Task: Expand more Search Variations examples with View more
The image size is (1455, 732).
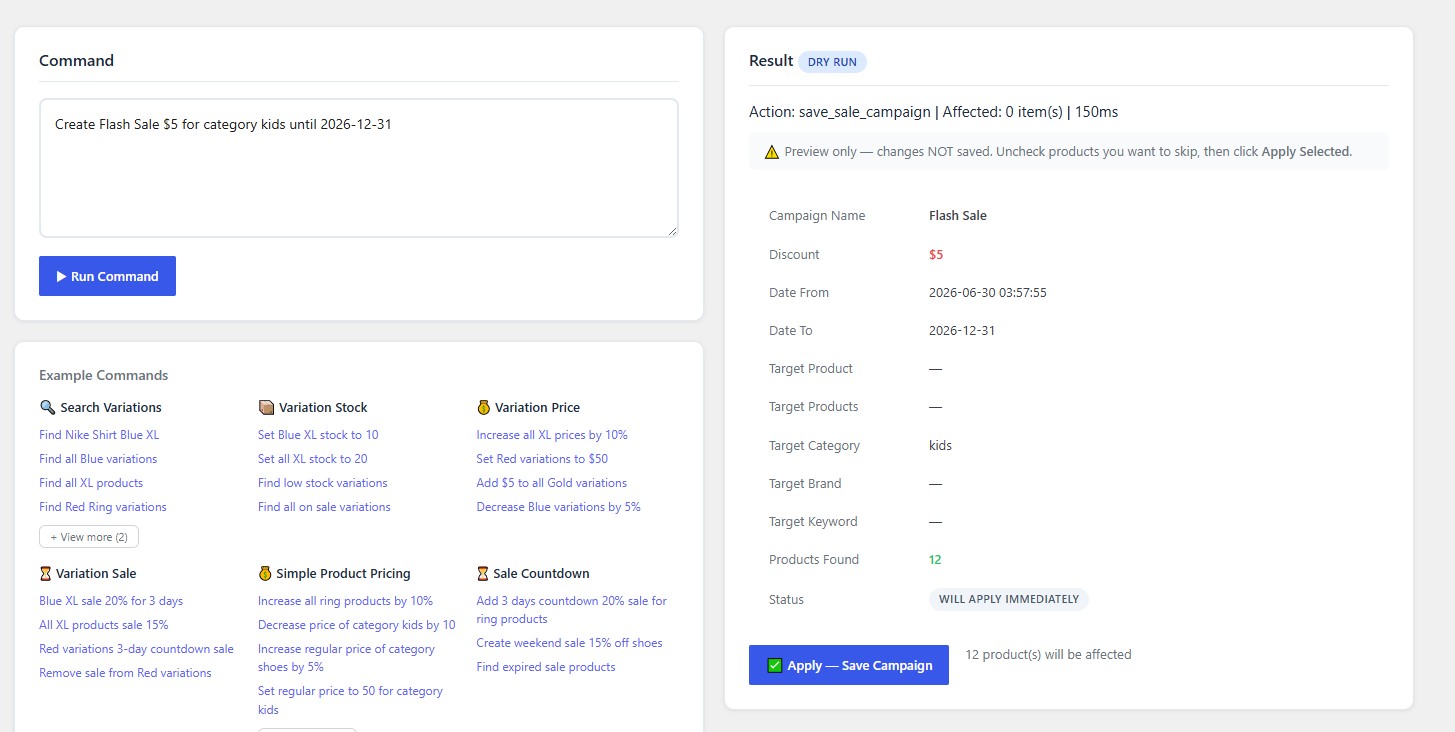Action: coord(89,537)
